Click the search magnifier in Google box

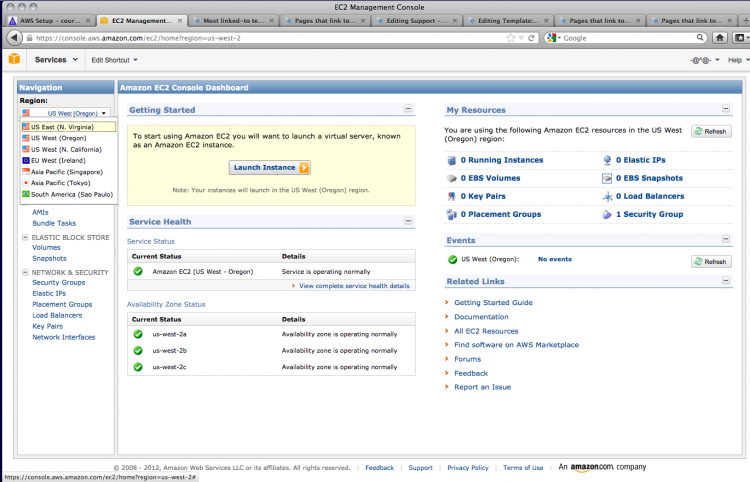point(700,37)
